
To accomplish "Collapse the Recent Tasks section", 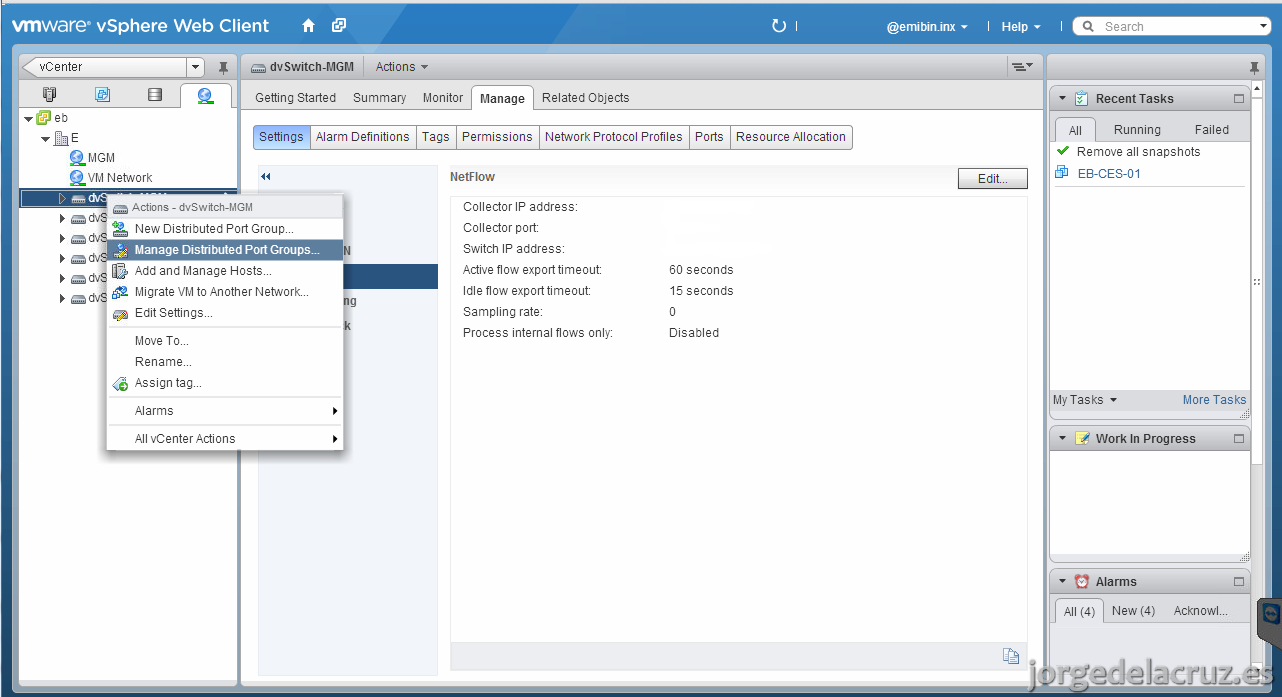I will tap(1062, 99).
